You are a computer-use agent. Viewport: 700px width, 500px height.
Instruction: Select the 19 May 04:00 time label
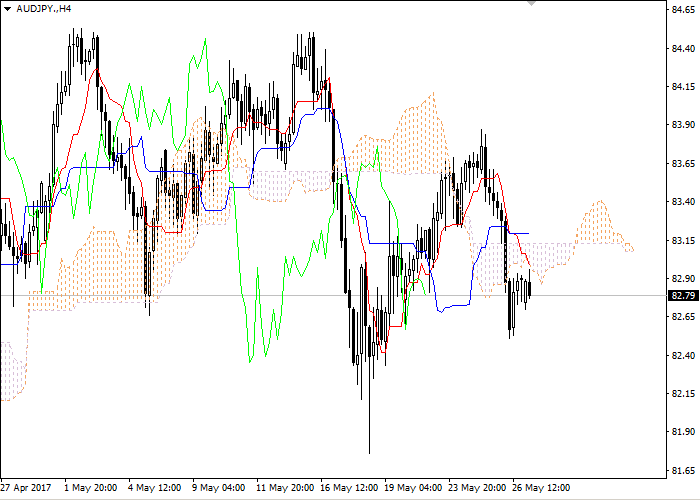(413, 488)
